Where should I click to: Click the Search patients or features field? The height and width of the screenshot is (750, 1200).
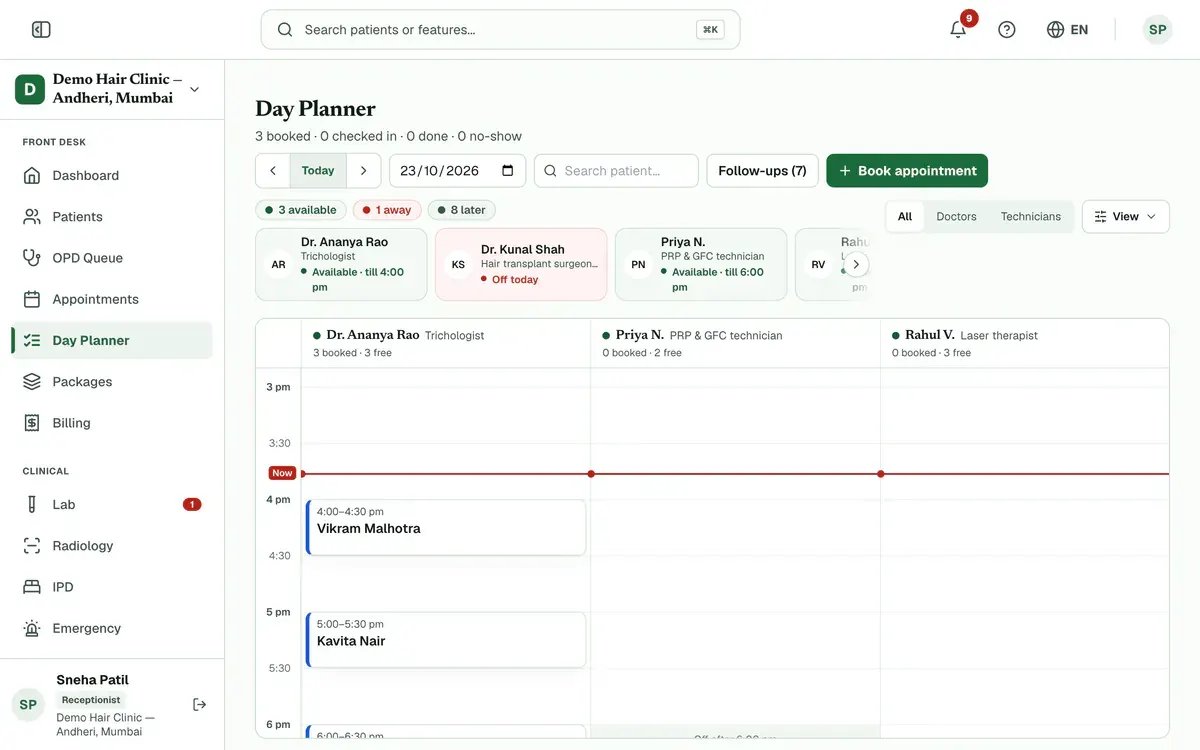(500, 30)
